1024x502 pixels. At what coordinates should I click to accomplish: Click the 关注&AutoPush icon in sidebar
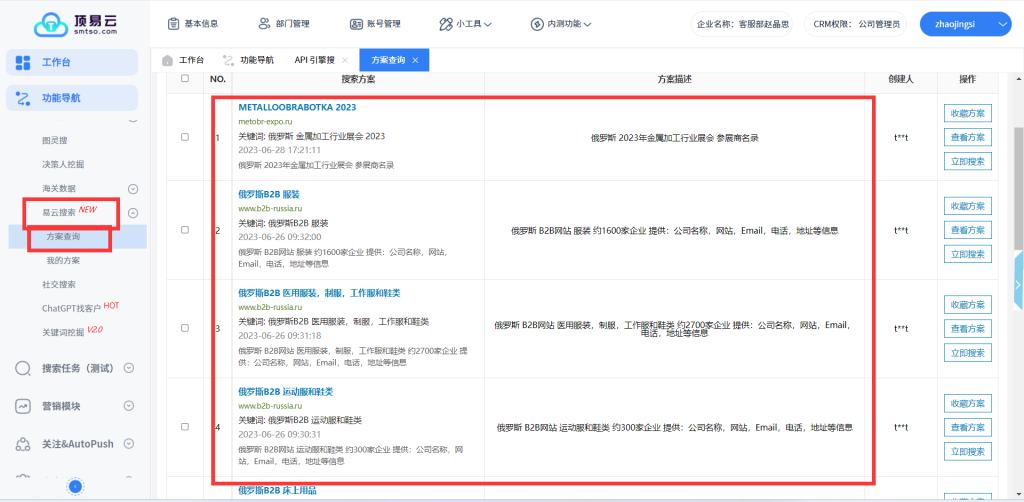tap(24, 443)
